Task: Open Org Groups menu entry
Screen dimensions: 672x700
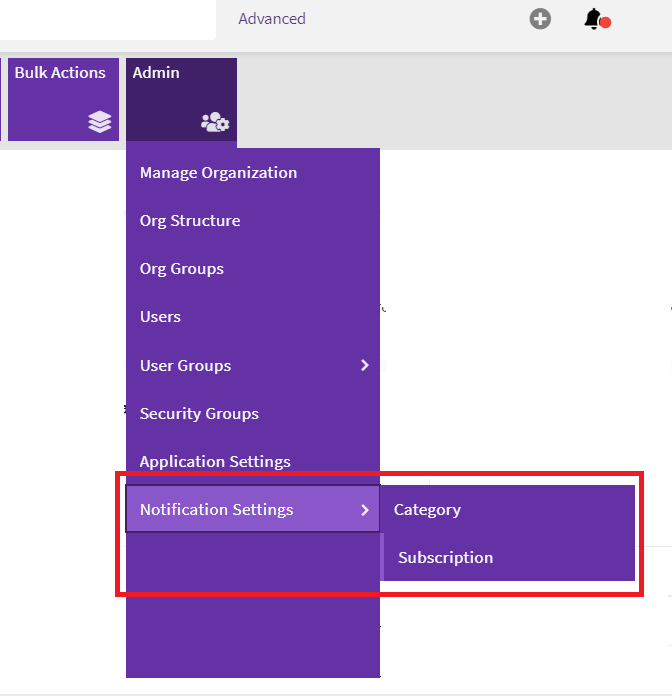Action: [182, 269]
